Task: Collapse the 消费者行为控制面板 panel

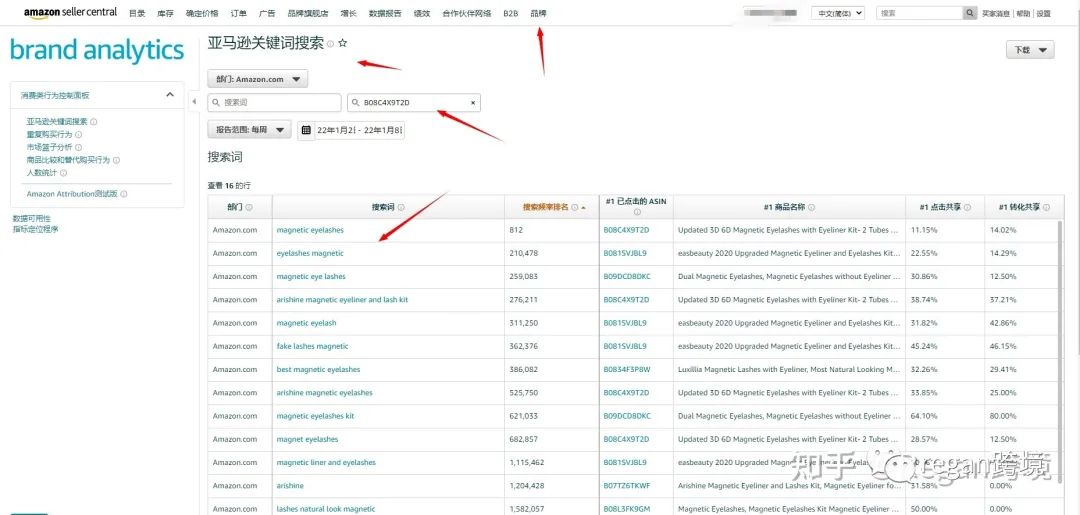Action: (170, 95)
